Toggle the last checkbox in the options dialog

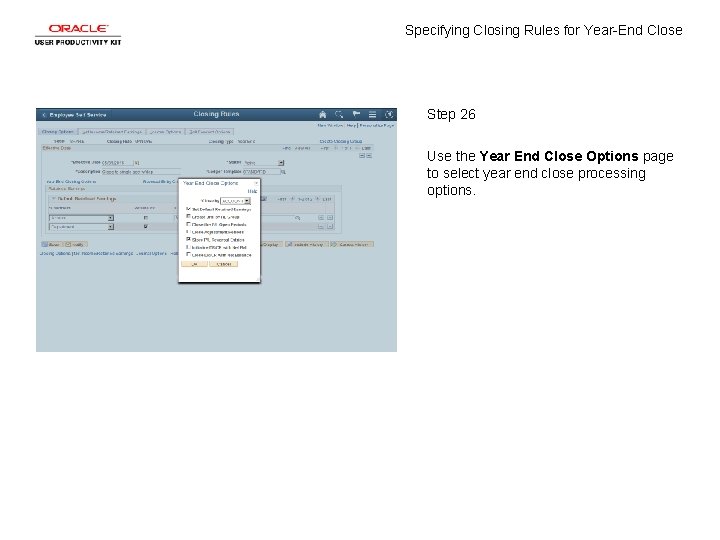click(x=188, y=254)
